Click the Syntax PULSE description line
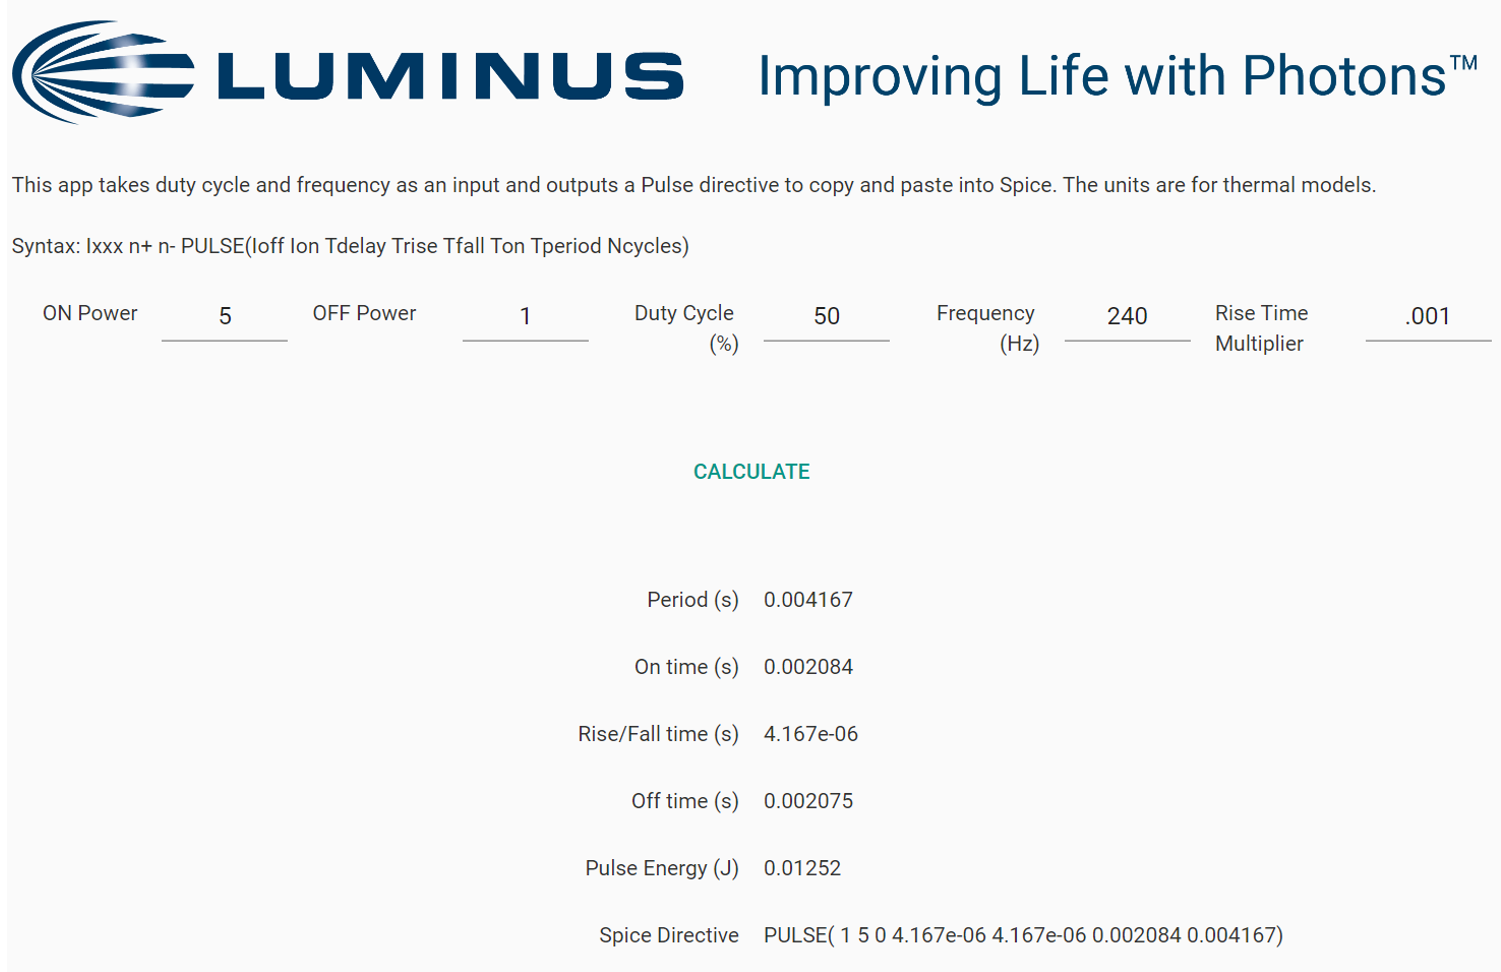 point(350,246)
